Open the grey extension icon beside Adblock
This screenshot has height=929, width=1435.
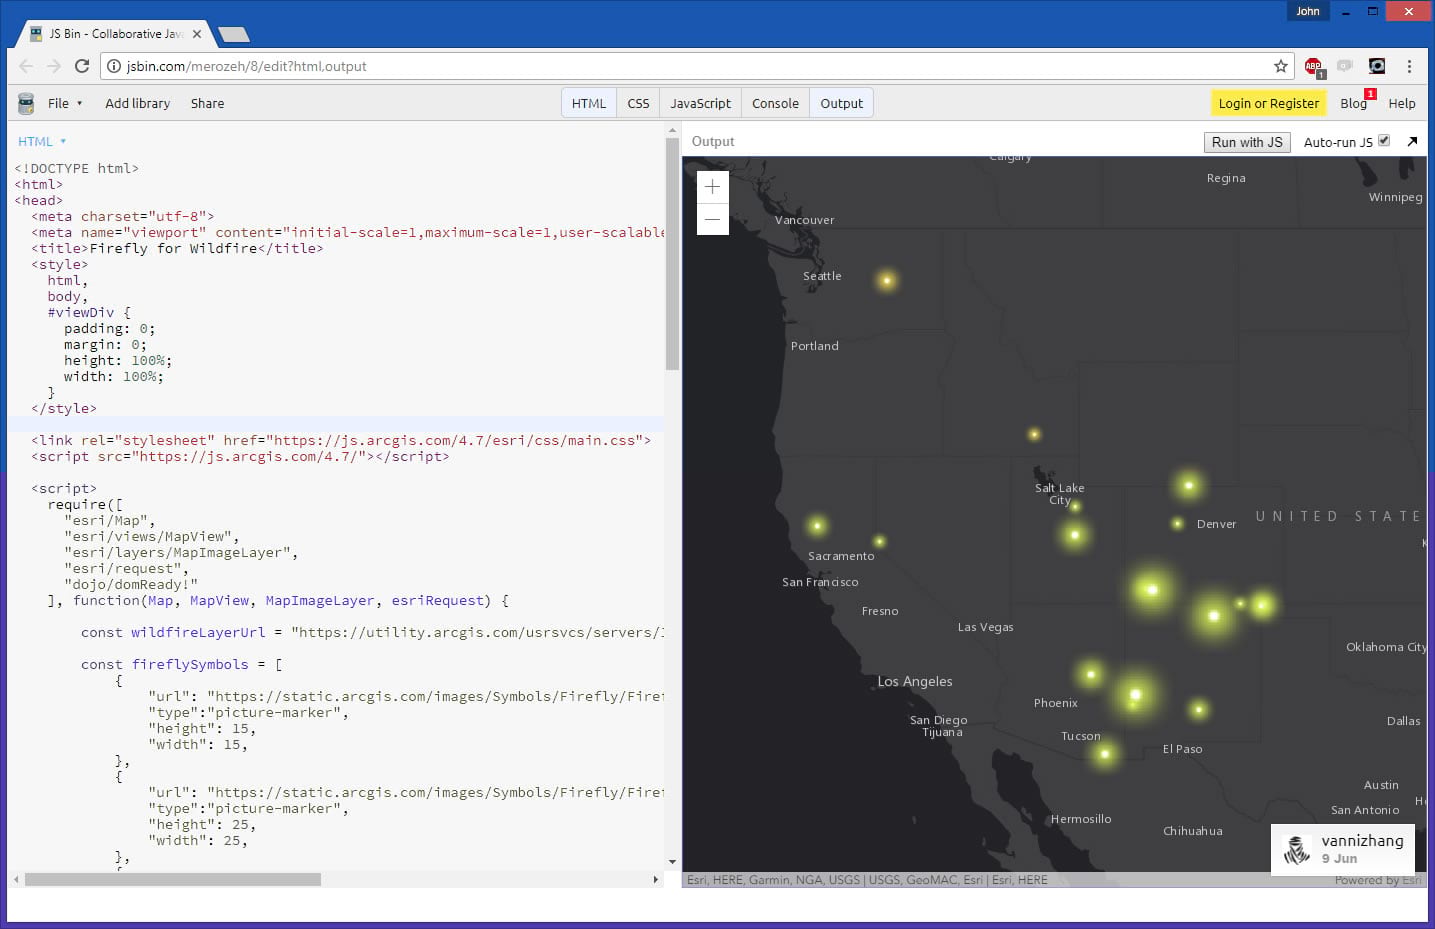[x=1345, y=66]
